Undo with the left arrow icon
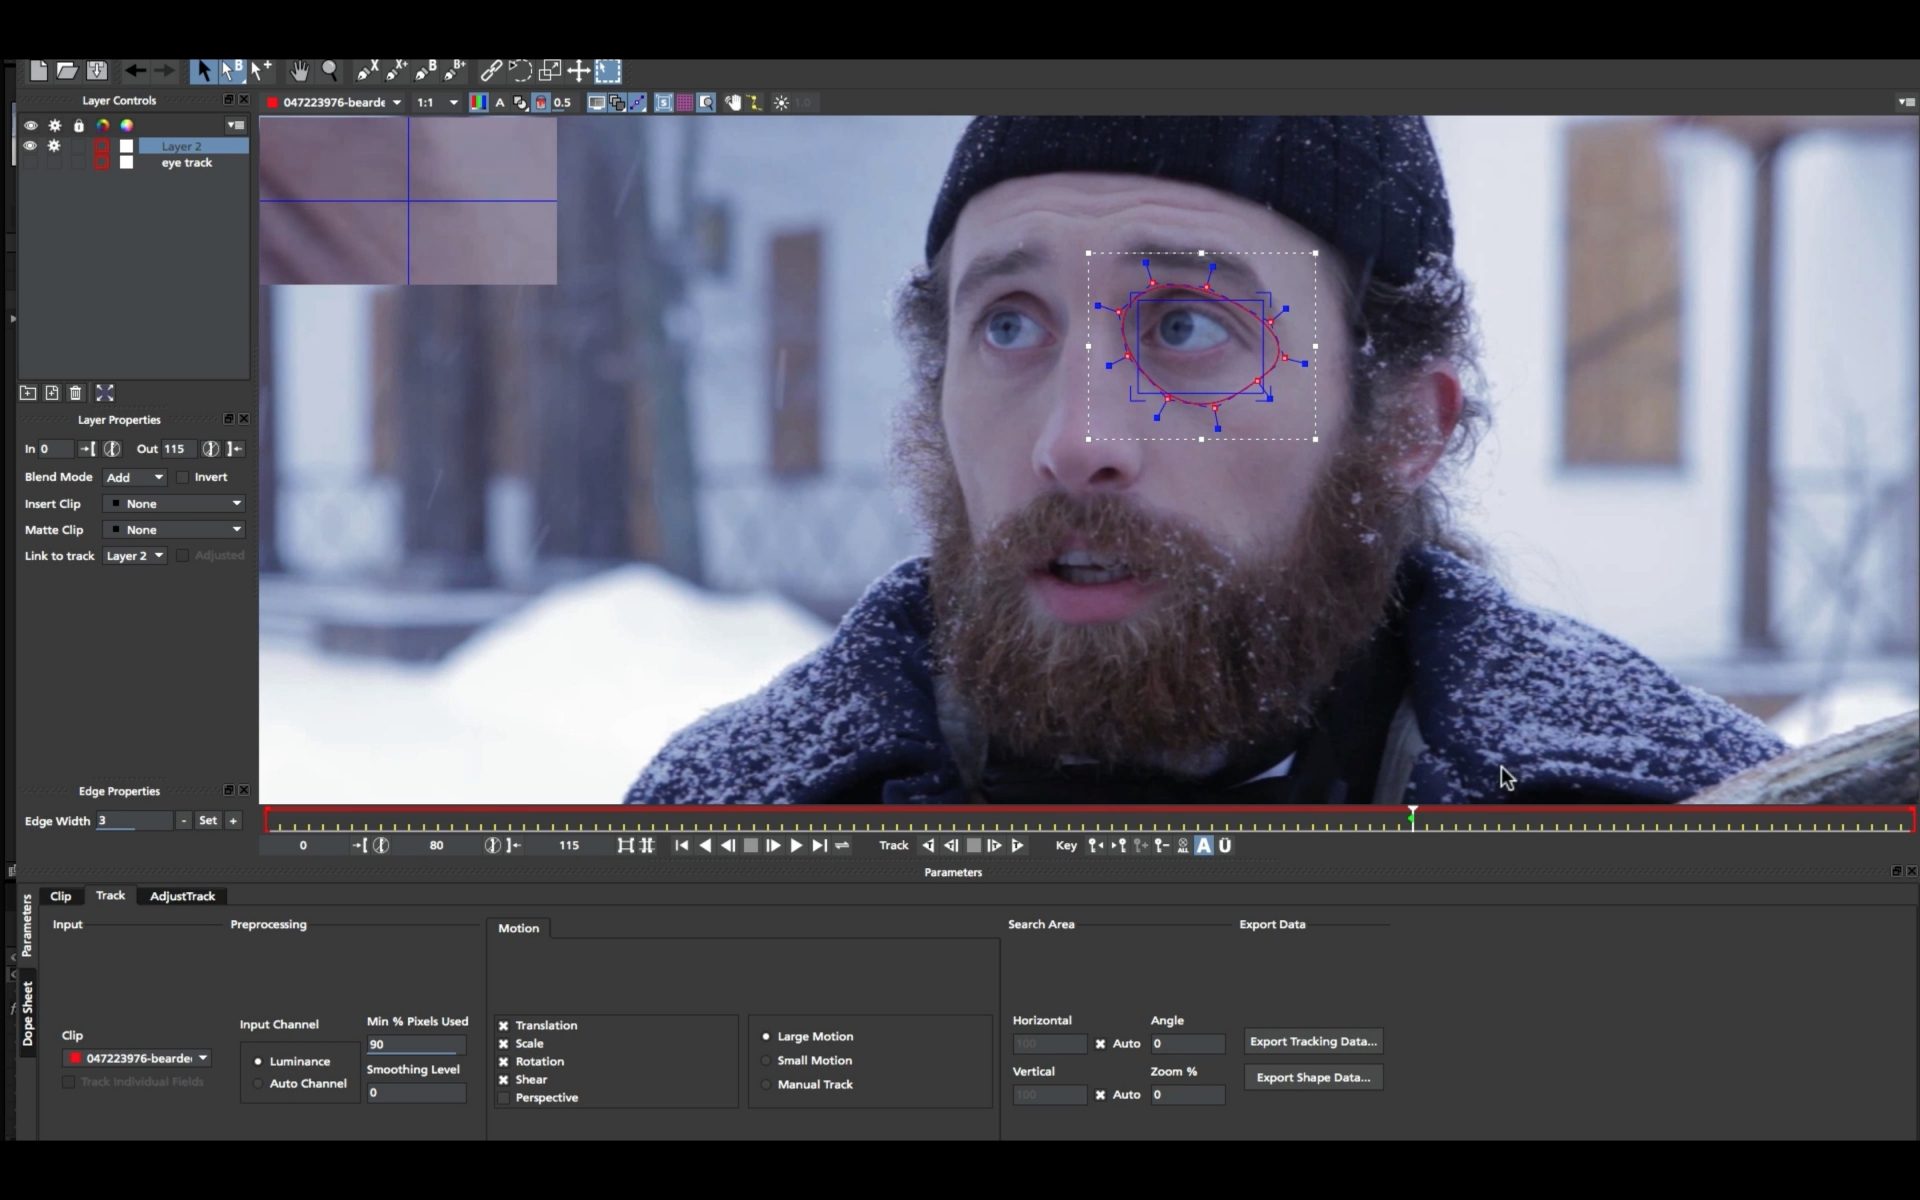The image size is (1920, 1200). click(x=135, y=71)
